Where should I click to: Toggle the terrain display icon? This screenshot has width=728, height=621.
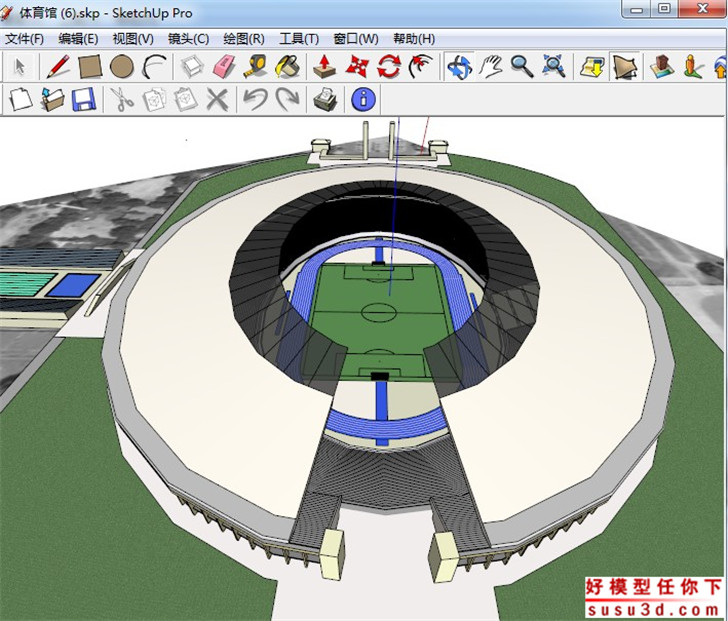point(624,66)
